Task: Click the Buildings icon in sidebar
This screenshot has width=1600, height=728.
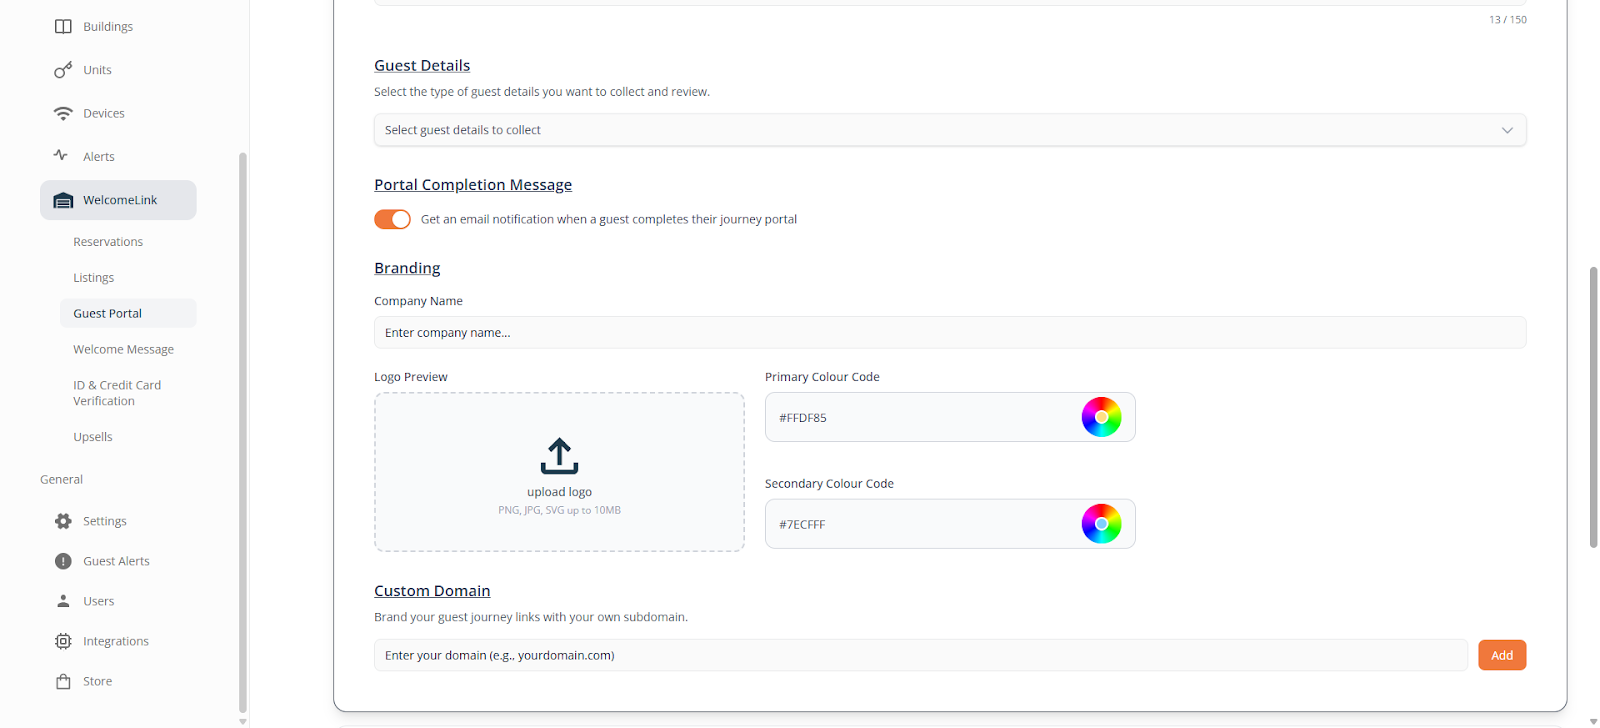Action: pos(63,27)
